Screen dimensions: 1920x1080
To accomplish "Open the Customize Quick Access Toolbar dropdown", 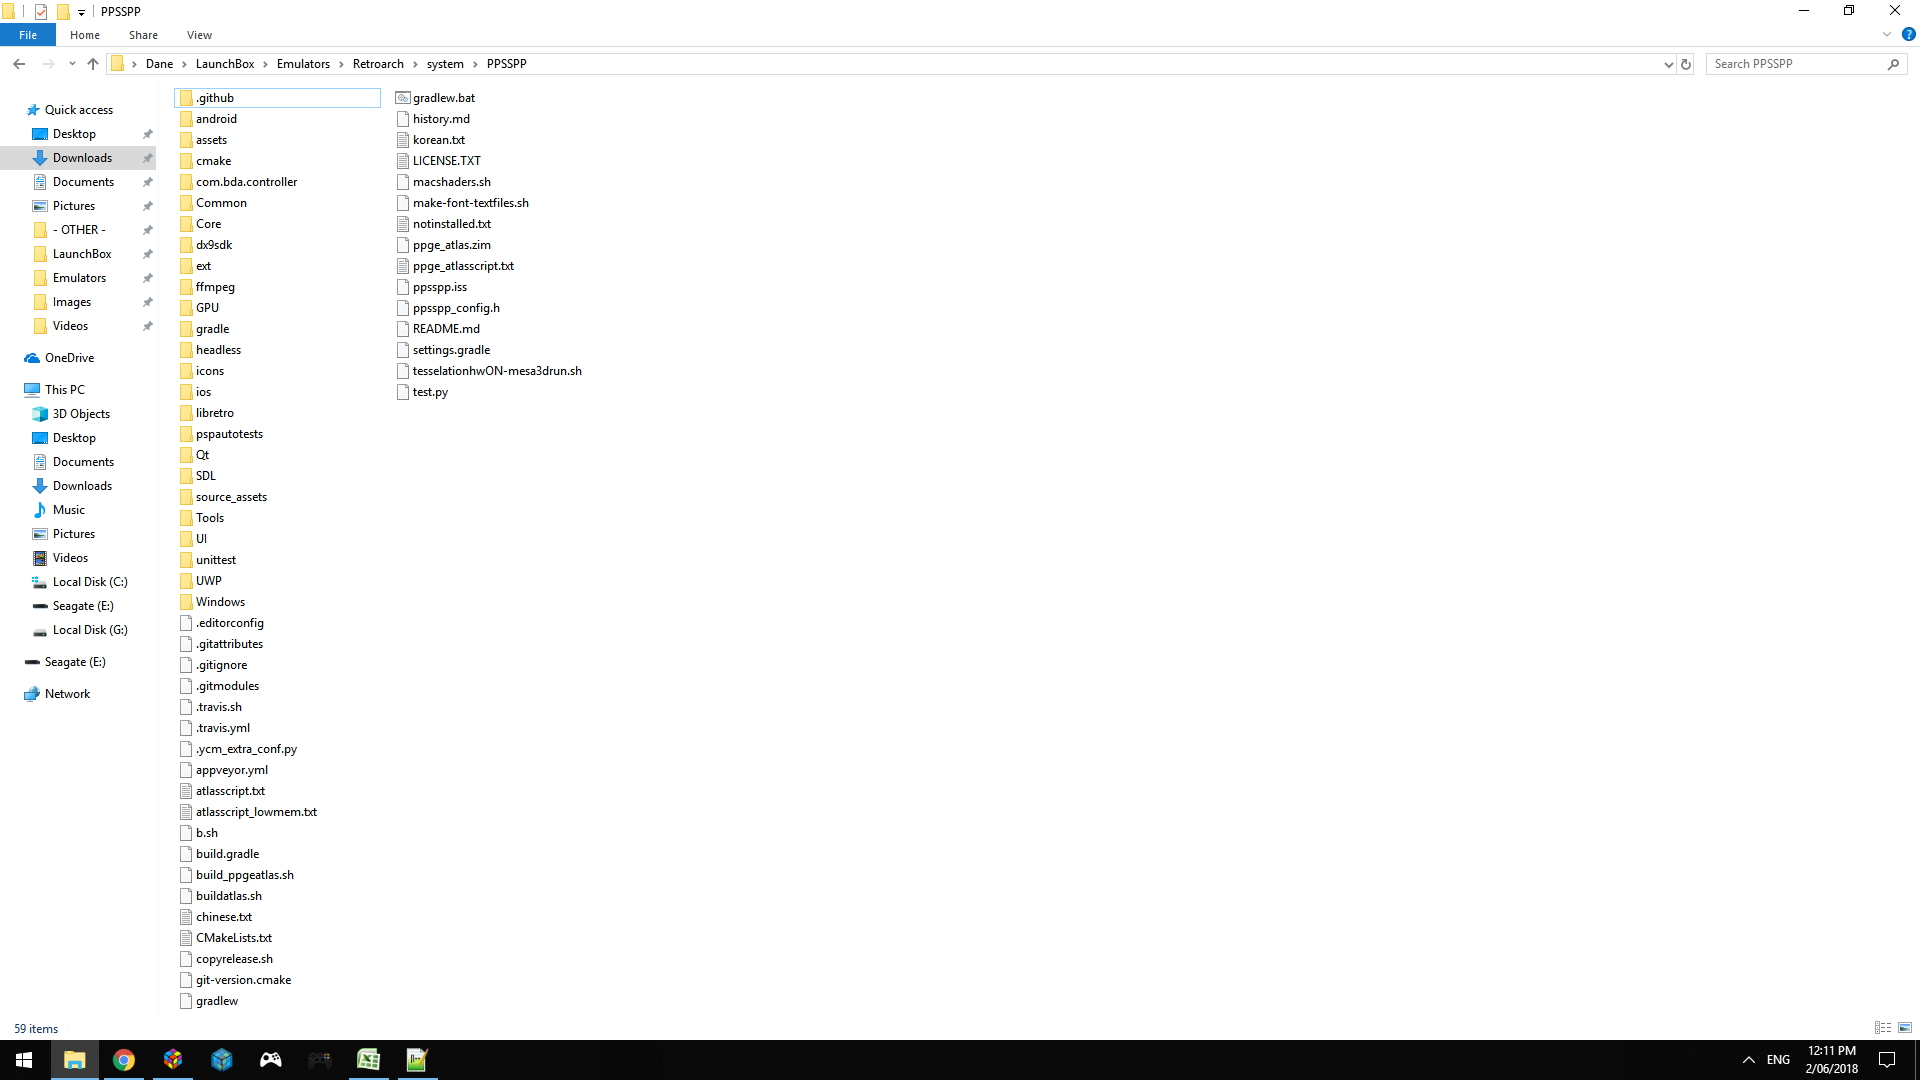I will 81,12.
